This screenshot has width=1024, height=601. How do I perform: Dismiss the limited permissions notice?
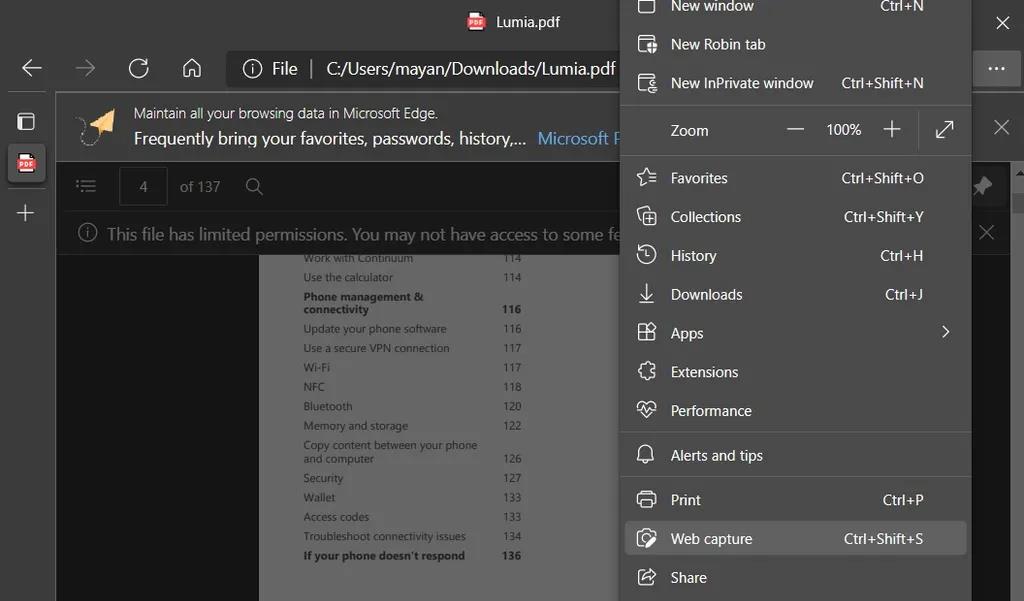pos(986,232)
